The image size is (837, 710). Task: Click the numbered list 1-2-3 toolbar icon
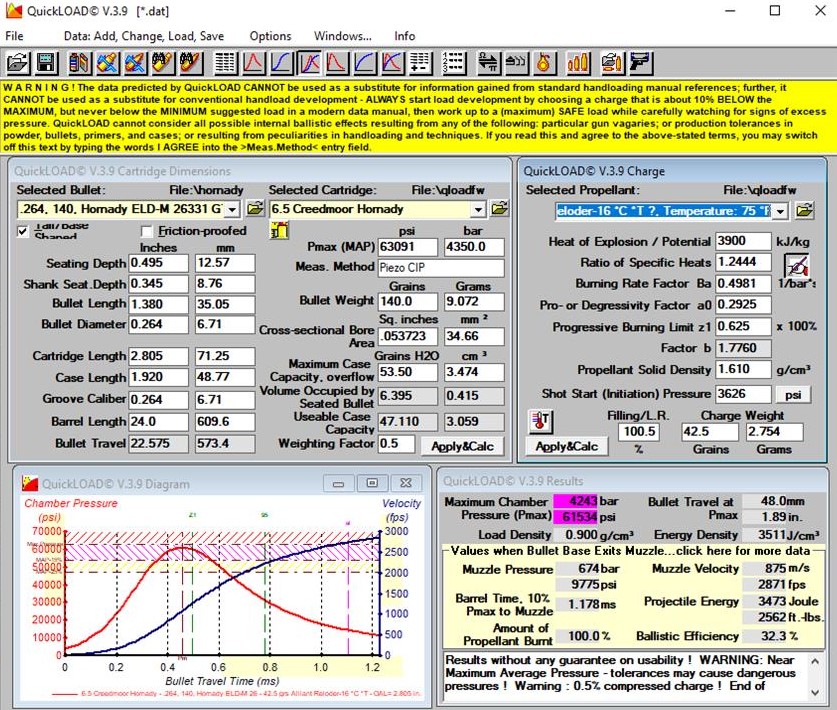454,63
